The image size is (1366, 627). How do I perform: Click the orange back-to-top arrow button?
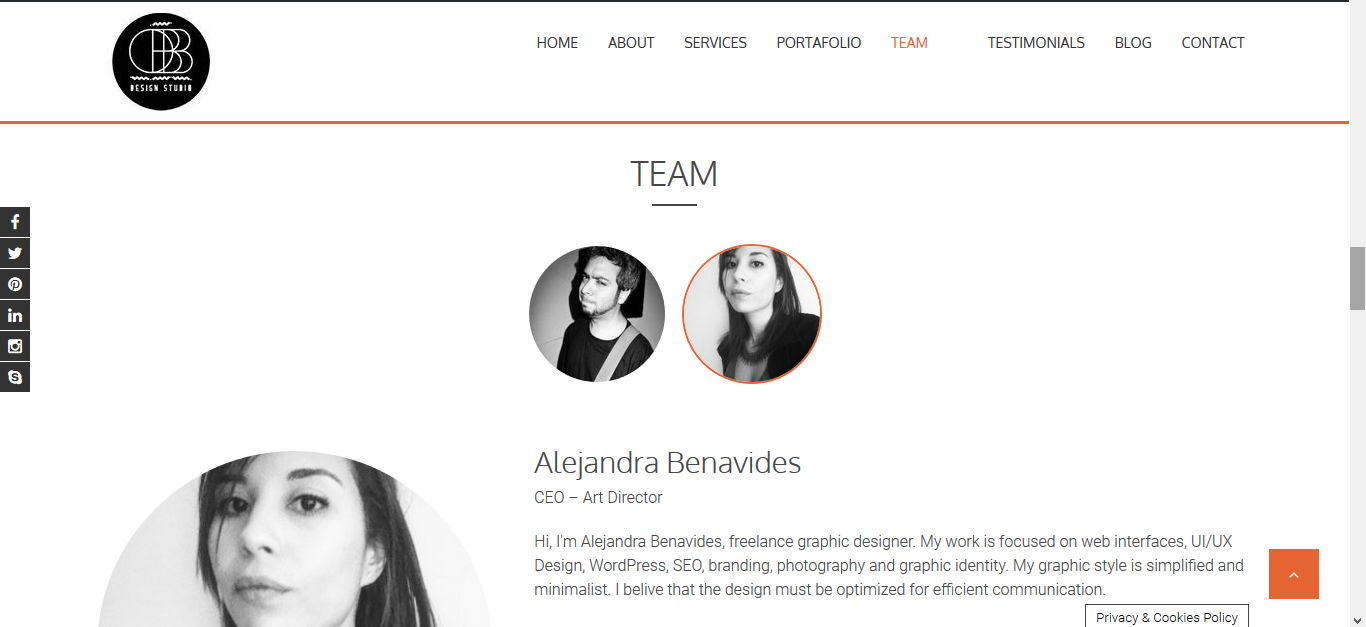pos(1294,574)
